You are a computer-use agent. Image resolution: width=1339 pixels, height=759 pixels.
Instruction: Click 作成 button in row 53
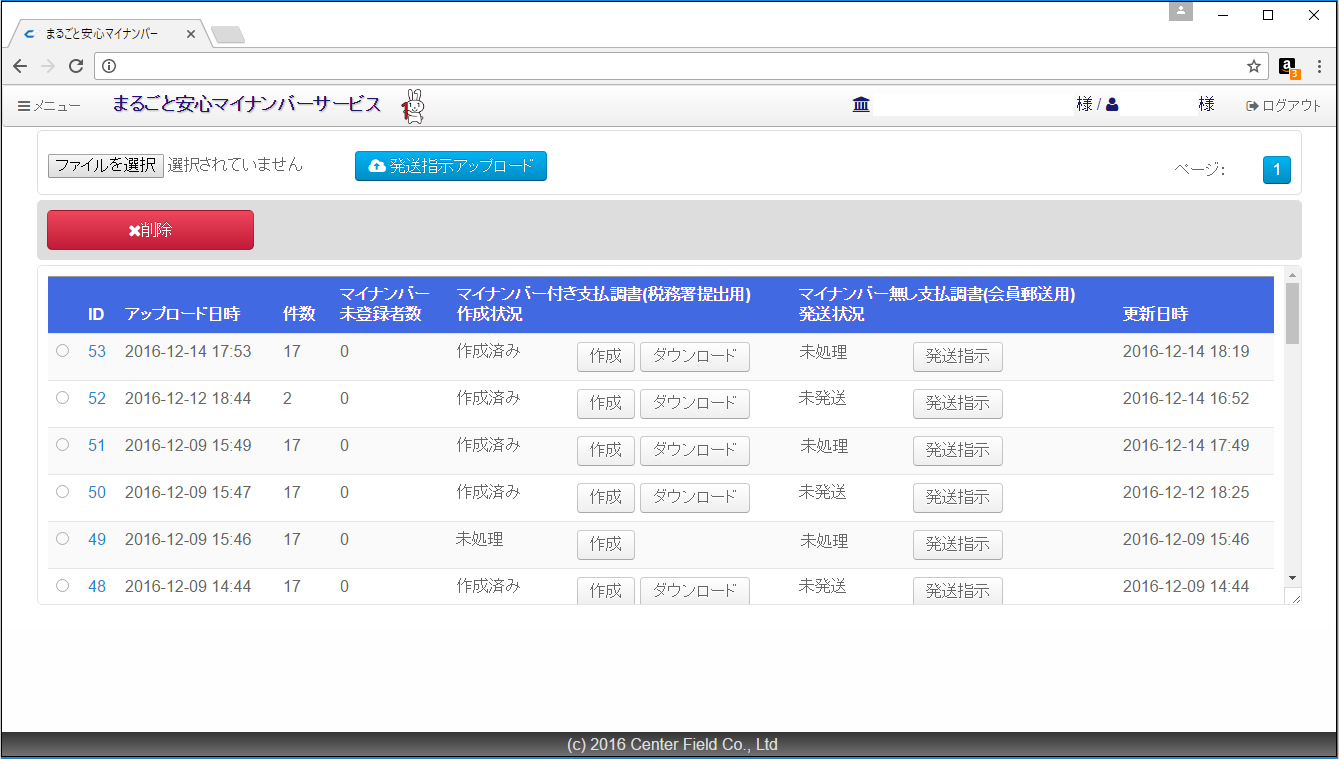(606, 357)
